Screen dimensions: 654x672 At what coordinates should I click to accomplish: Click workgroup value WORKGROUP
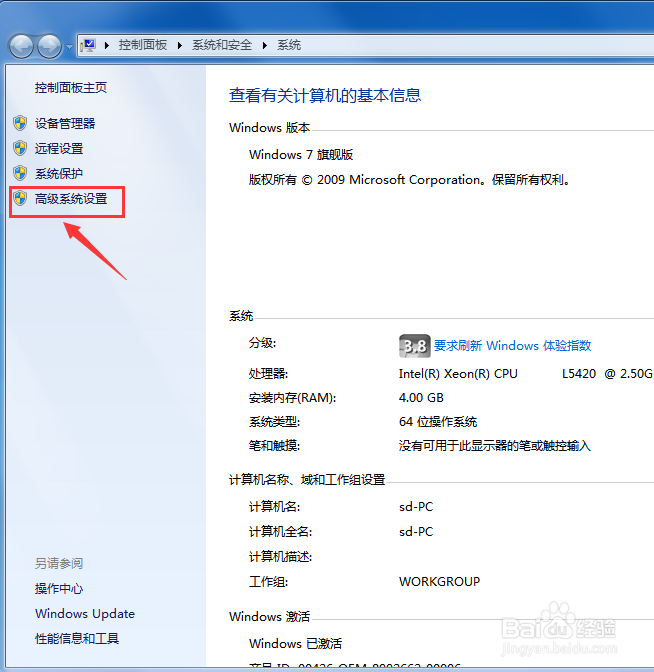[x=439, y=582]
